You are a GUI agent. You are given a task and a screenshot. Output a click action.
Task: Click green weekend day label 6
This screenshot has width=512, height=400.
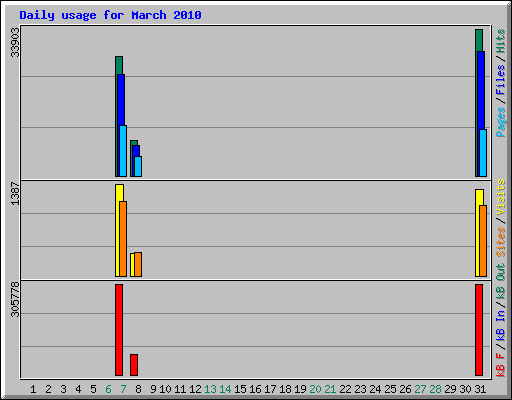108,389
